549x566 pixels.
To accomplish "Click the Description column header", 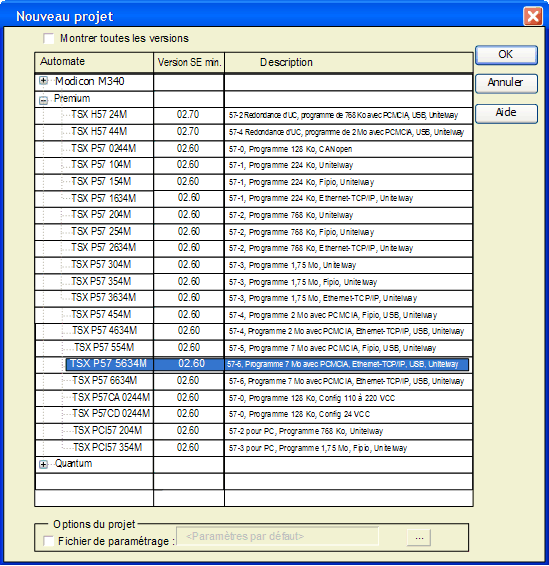I will 349,62.
